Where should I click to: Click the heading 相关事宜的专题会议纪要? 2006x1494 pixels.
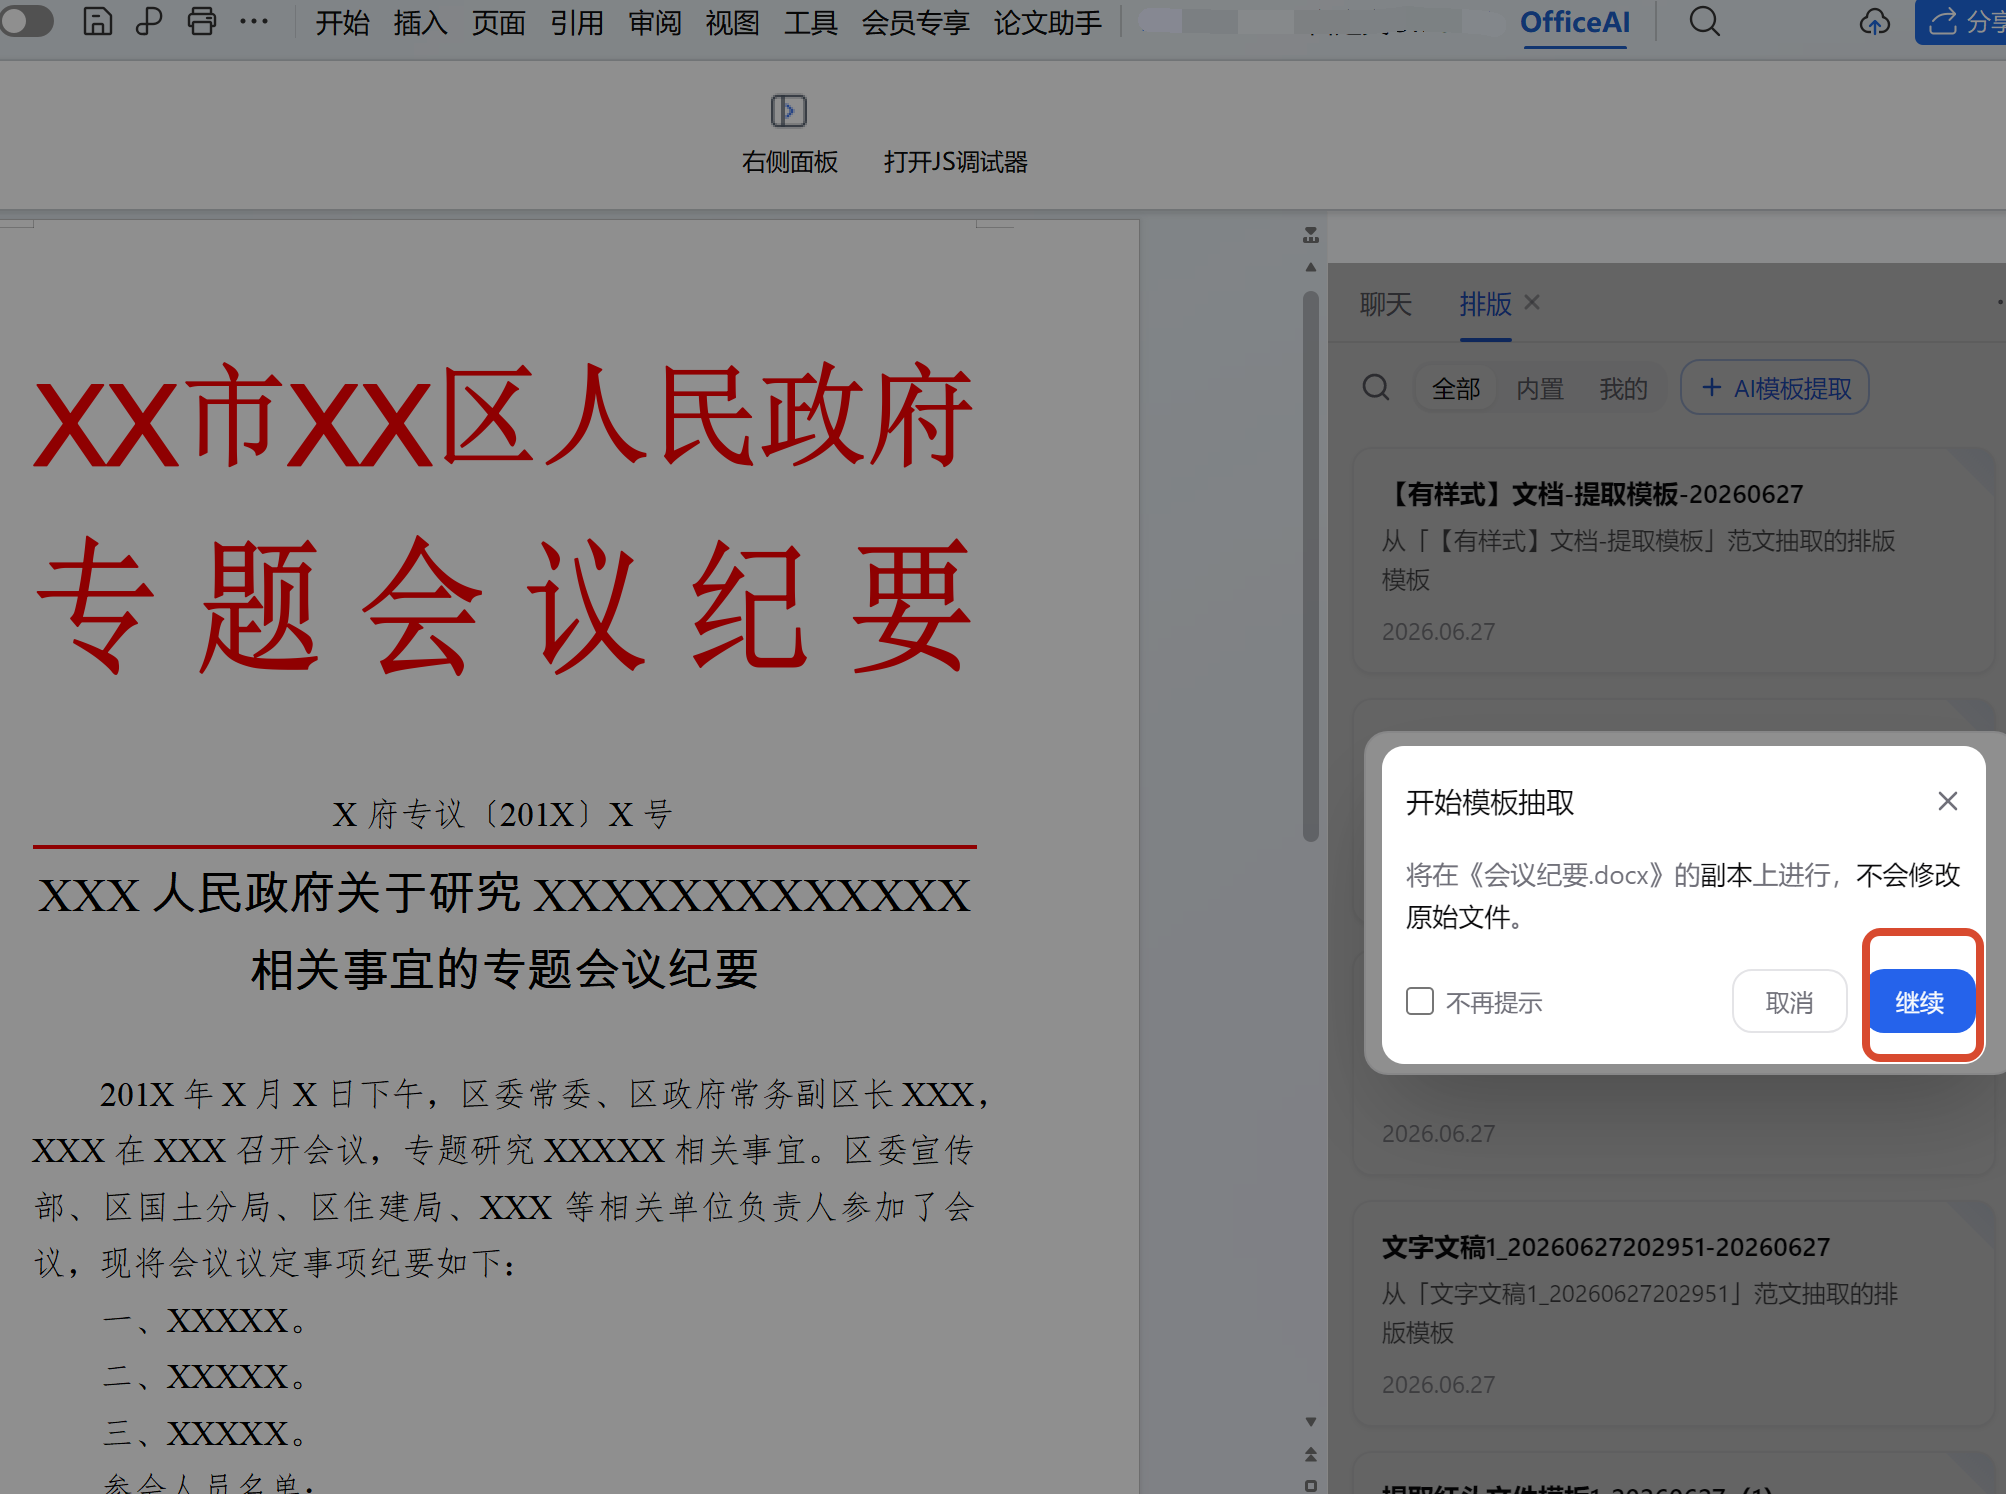(x=505, y=969)
